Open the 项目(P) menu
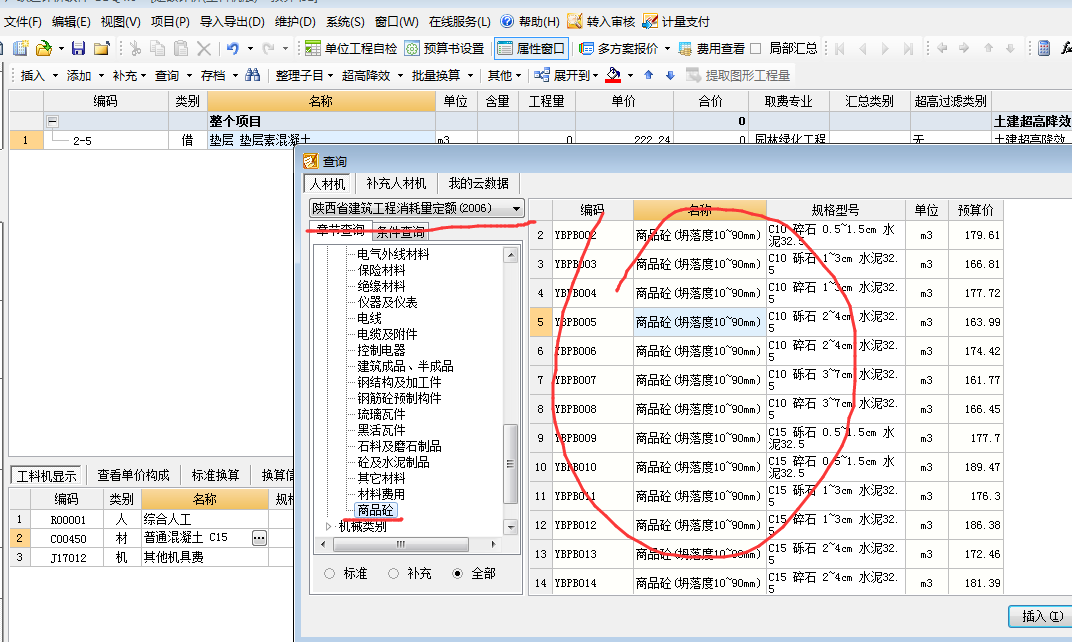Image resolution: width=1072 pixels, height=642 pixels. (170, 22)
